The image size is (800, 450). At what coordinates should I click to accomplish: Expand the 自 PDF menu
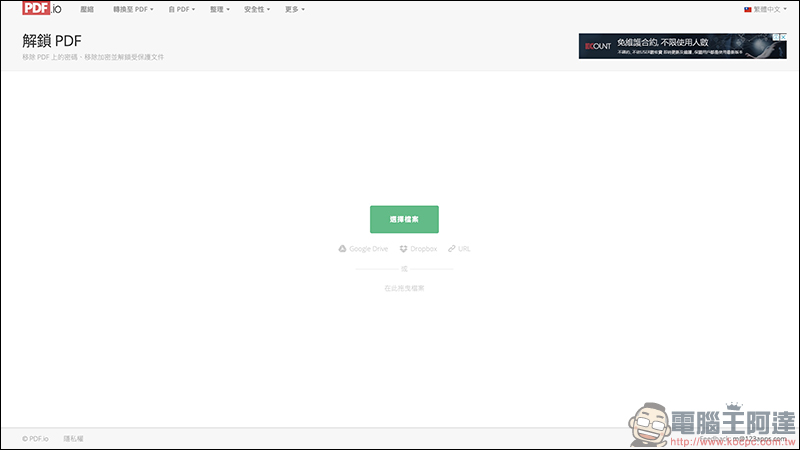[x=182, y=9]
